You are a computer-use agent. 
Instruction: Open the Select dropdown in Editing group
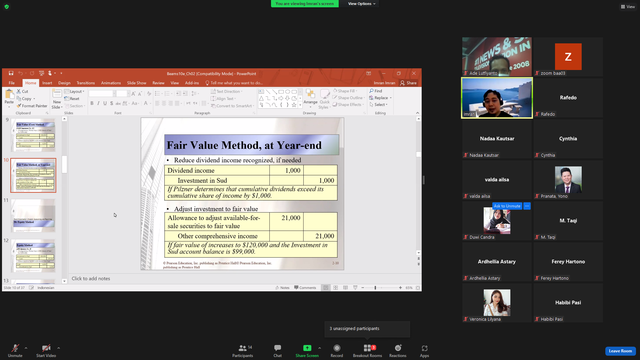pos(378,105)
